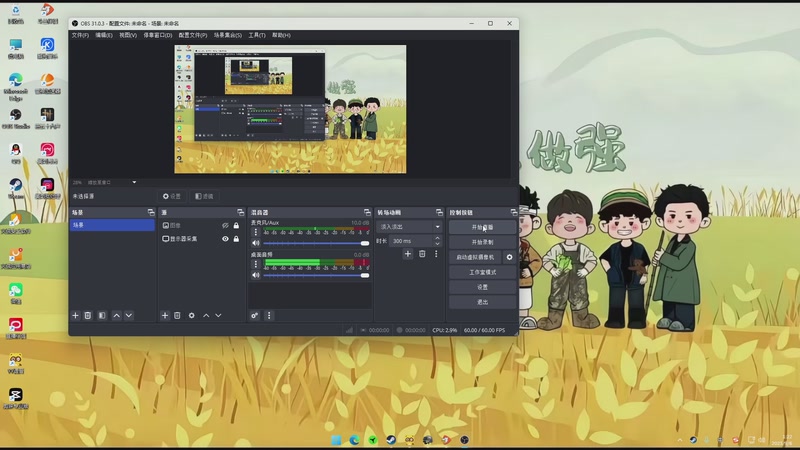
Task: Add a new scene with the plus icon
Action: (x=76, y=316)
